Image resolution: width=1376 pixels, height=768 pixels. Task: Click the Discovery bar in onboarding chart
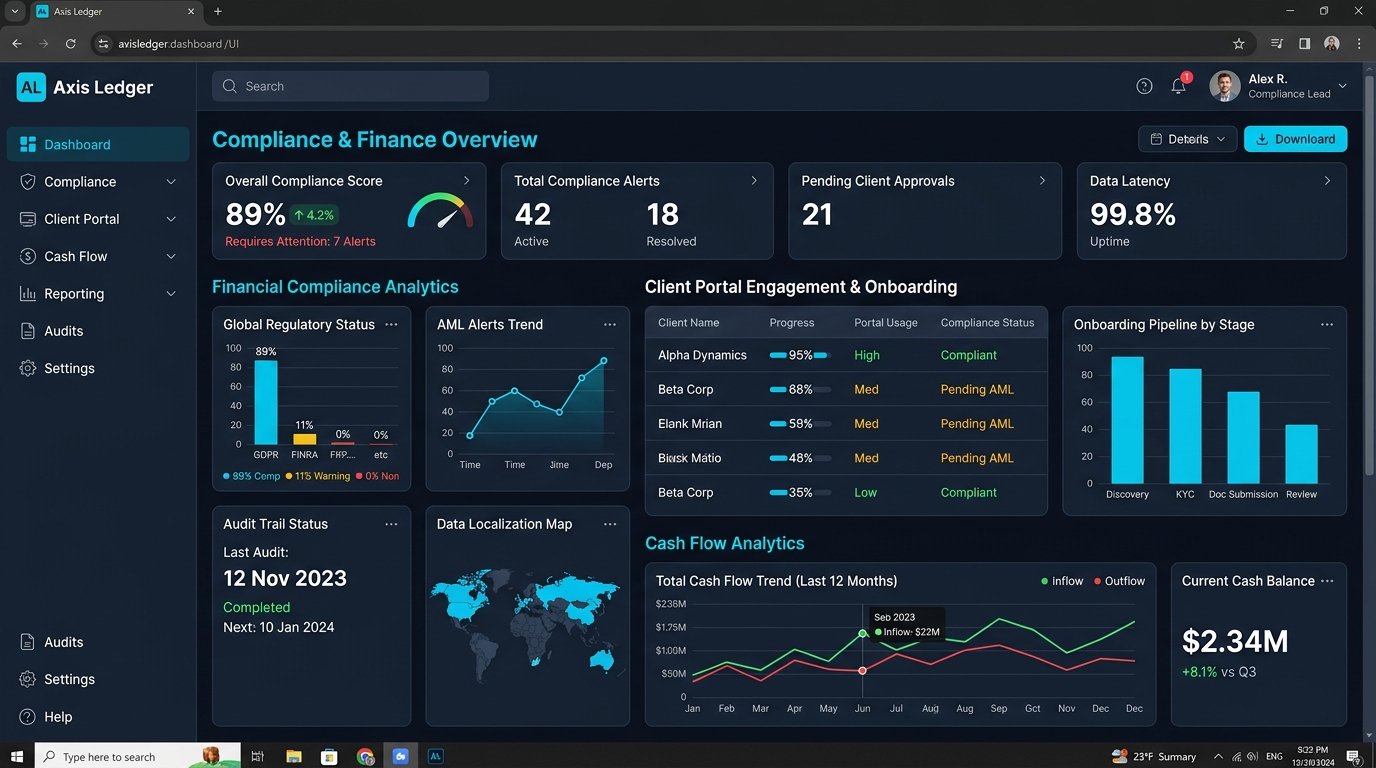(1127, 420)
